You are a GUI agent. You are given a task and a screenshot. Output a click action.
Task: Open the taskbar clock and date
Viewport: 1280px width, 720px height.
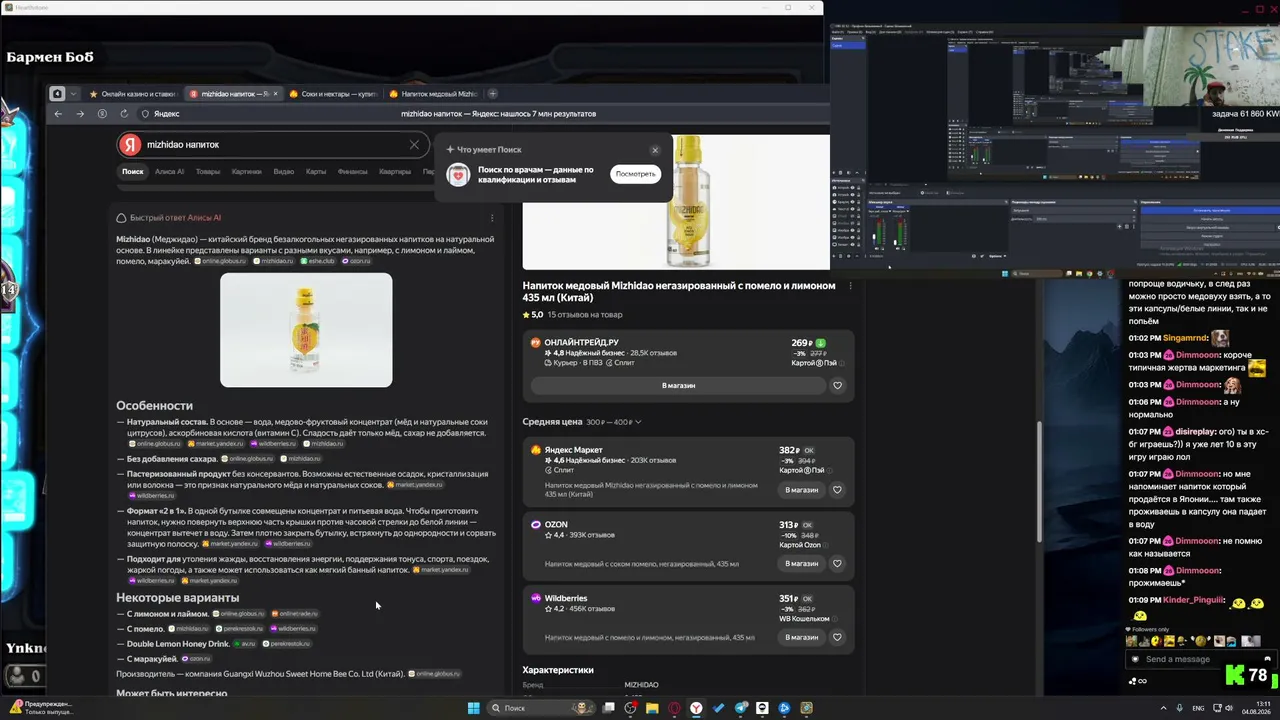[1257, 708]
